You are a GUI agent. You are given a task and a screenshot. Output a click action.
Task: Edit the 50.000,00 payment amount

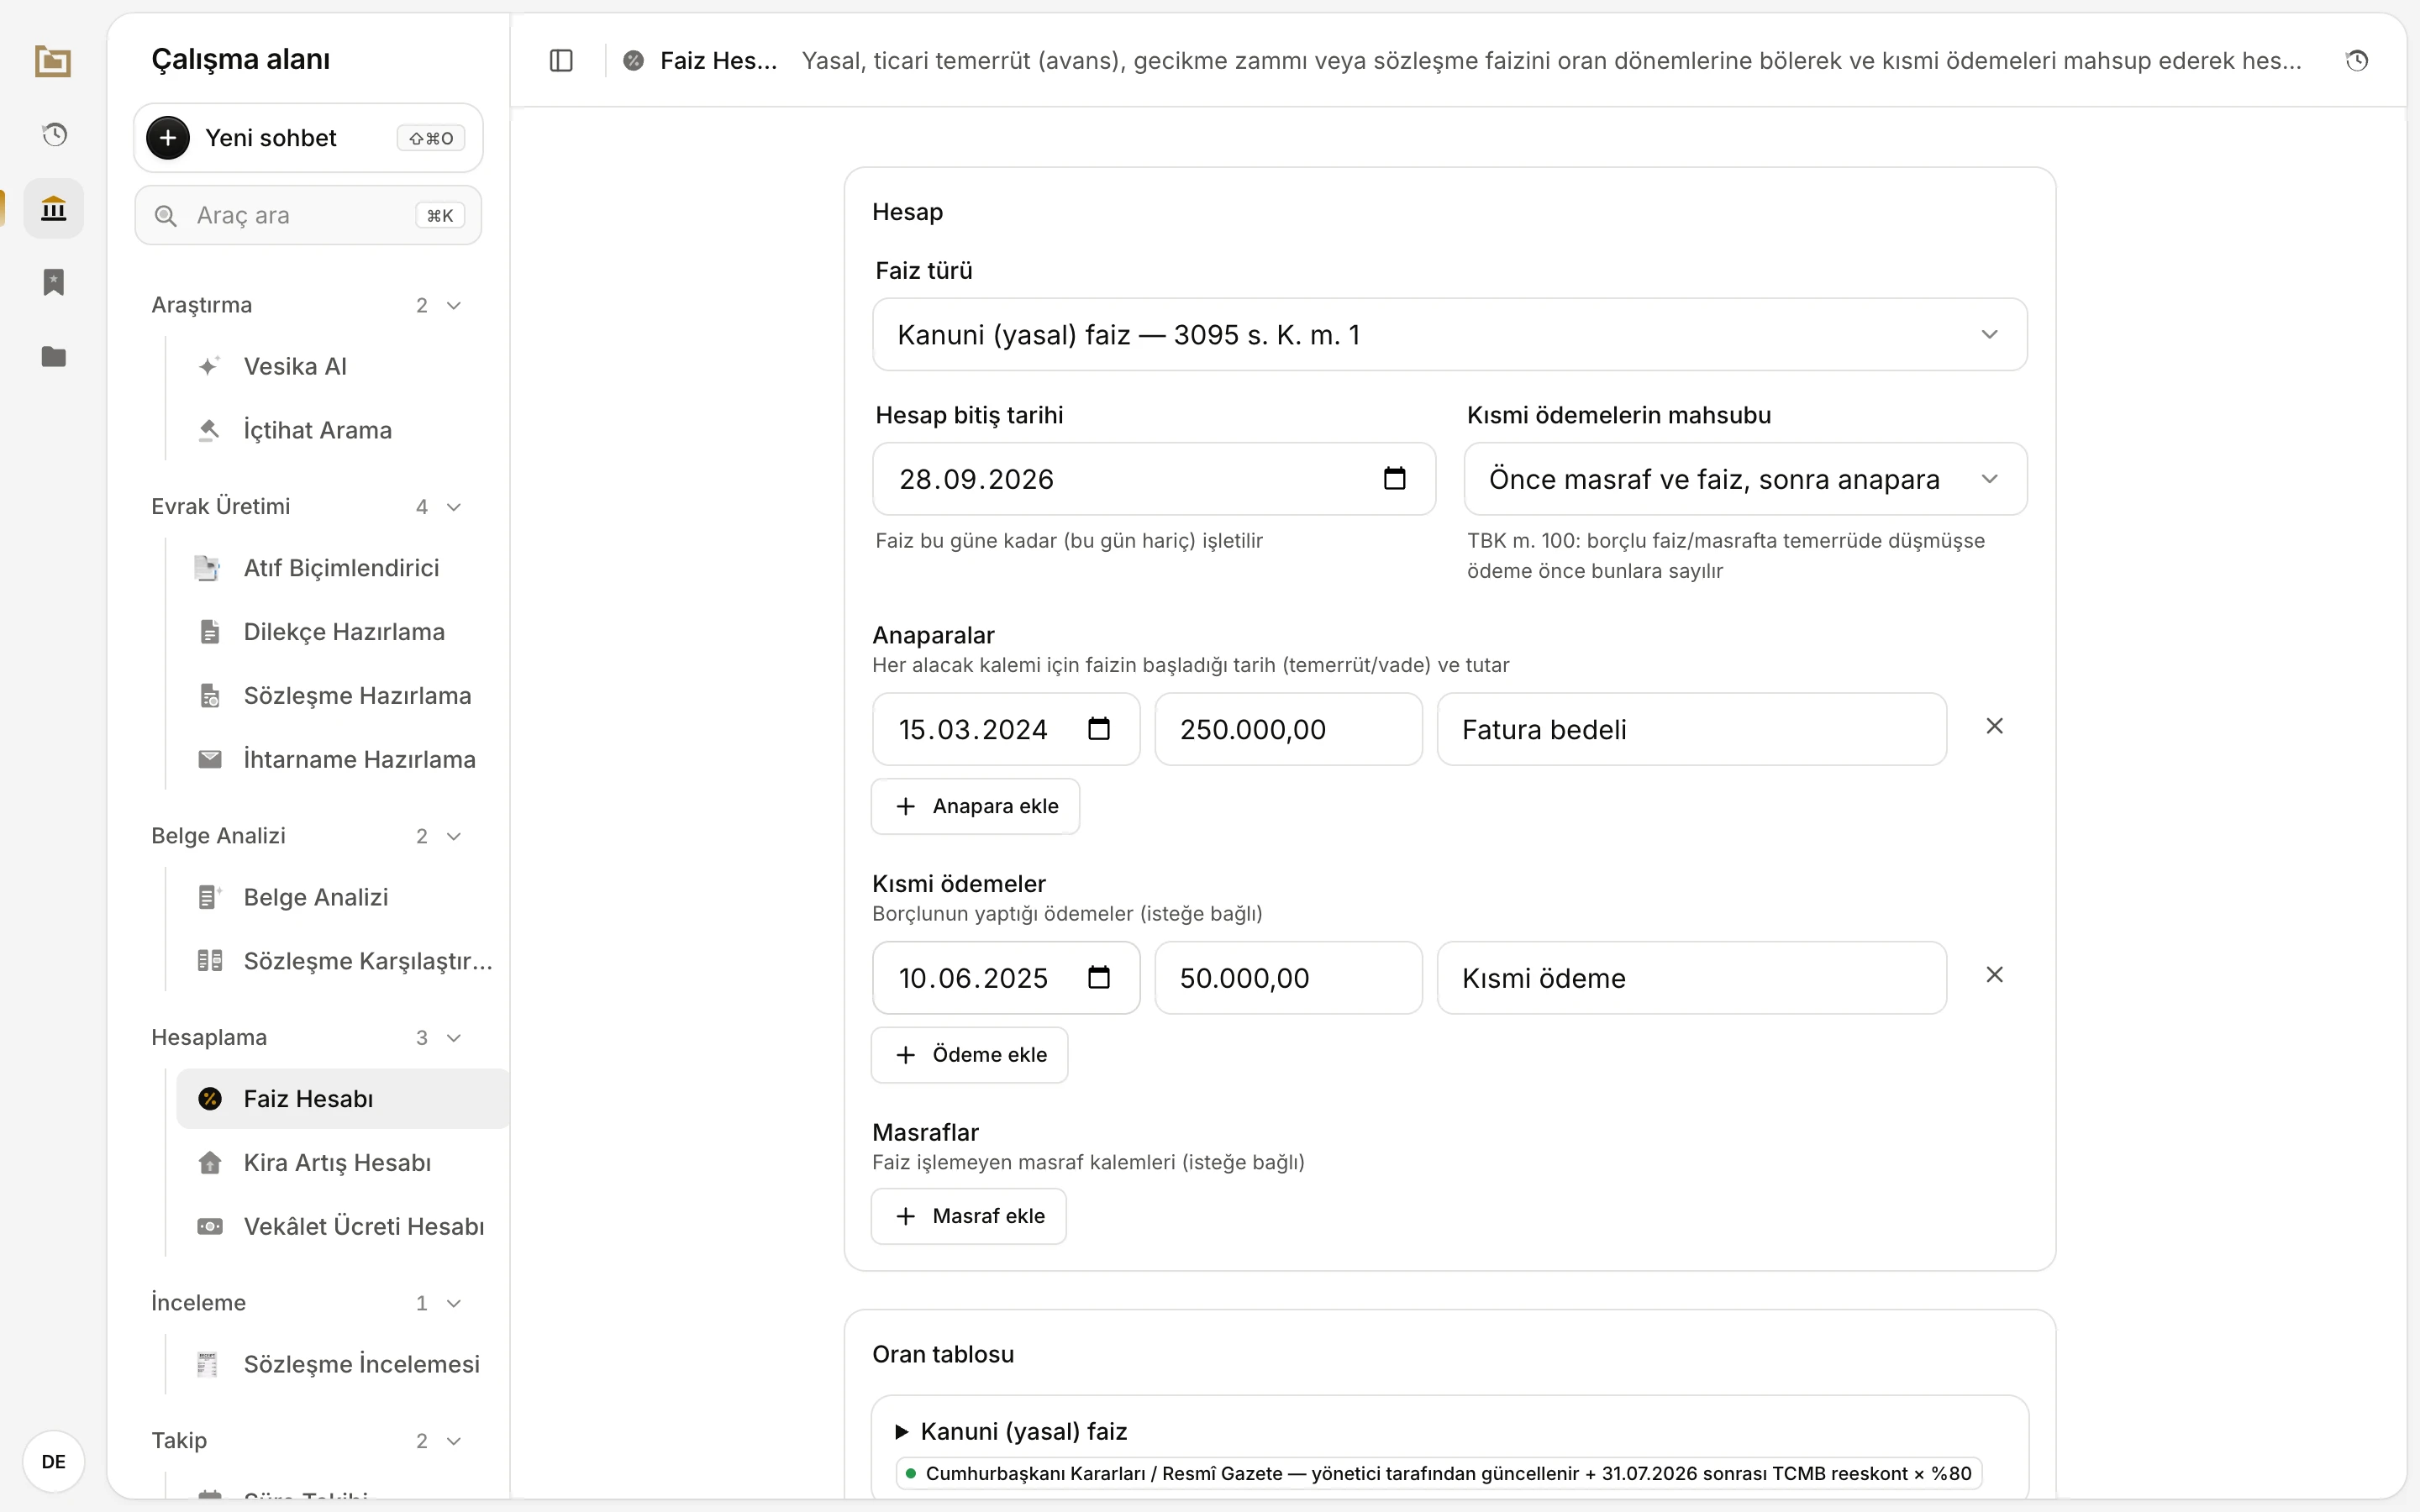[x=1288, y=978]
